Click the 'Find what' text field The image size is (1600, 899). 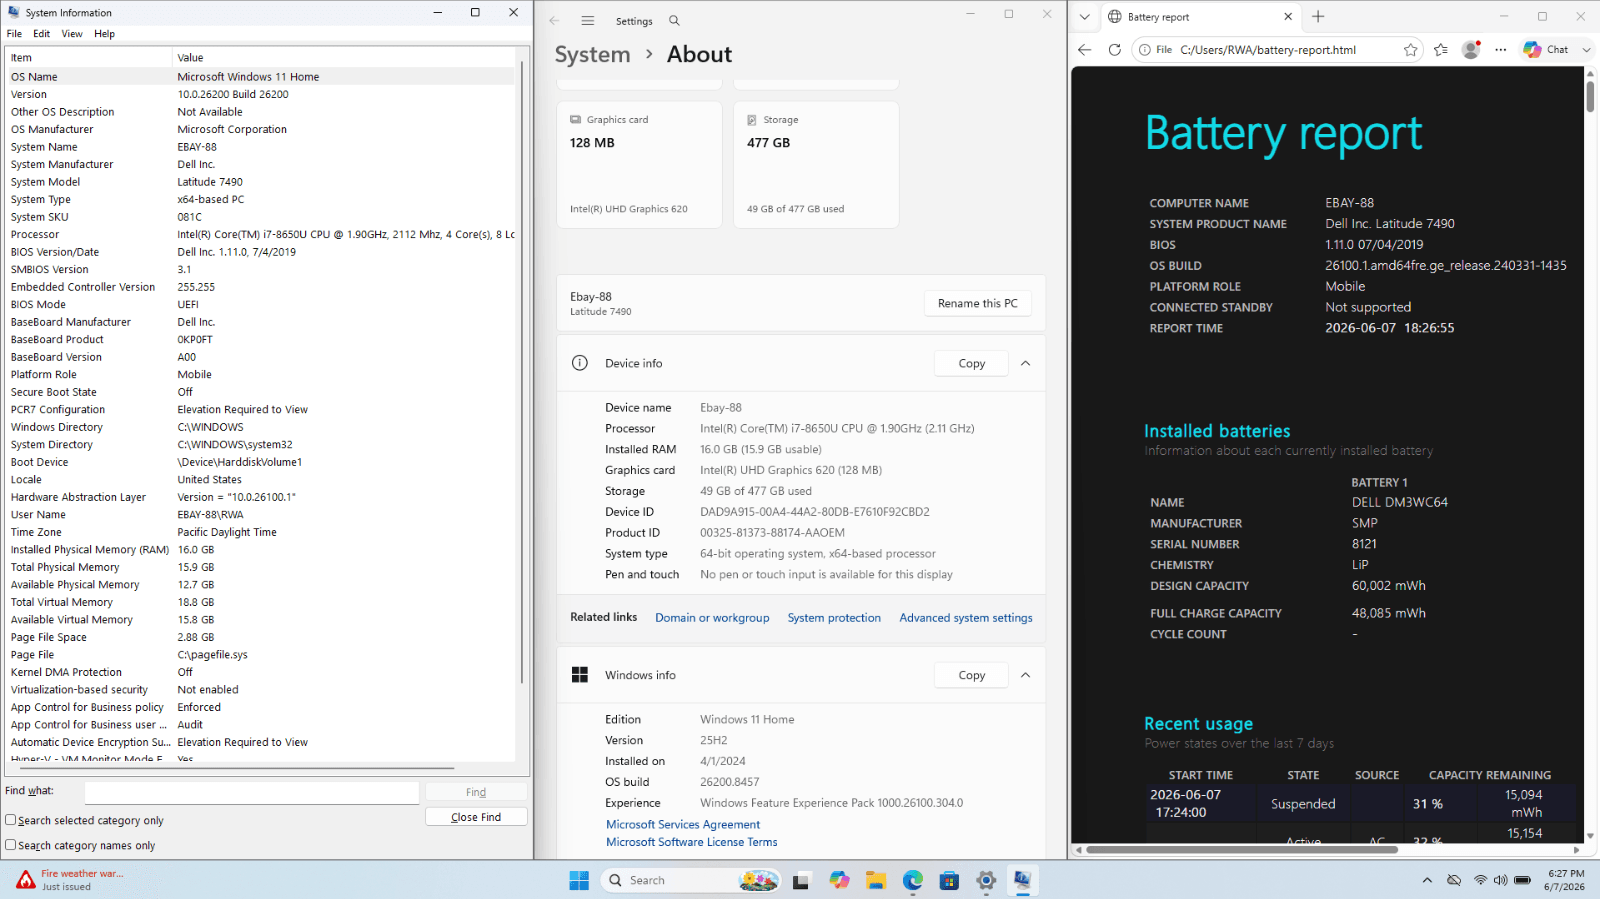tap(252, 792)
